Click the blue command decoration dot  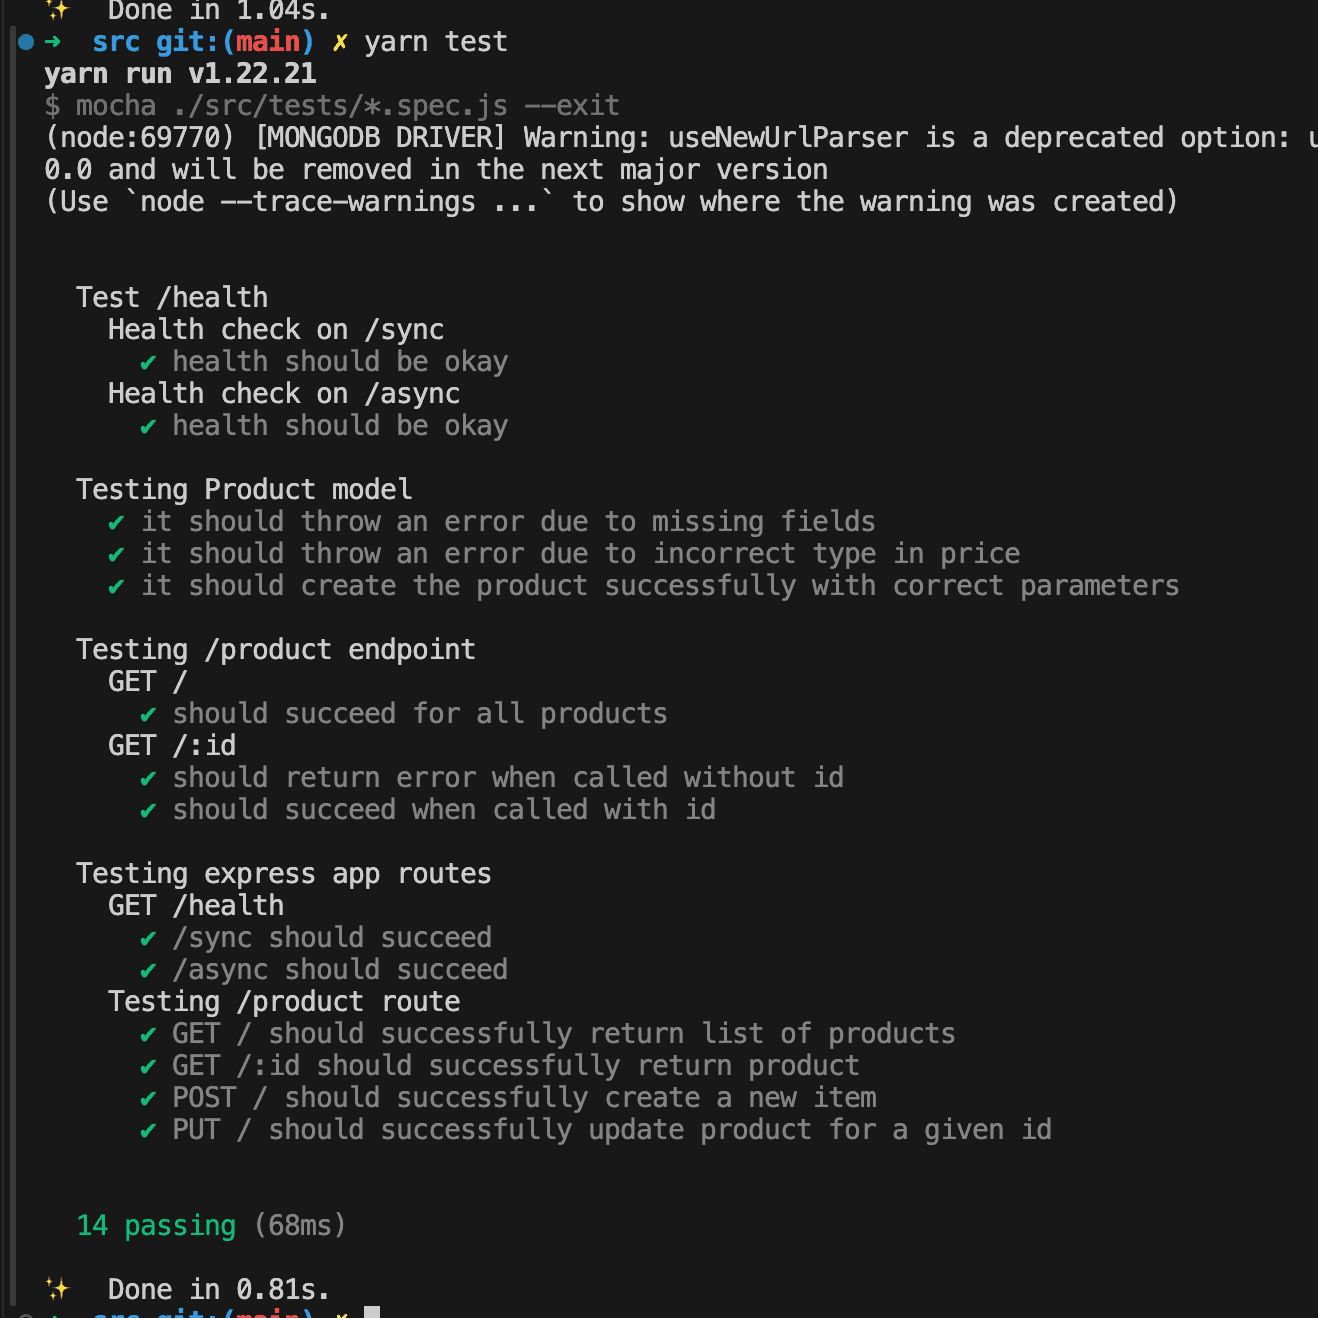(x=26, y=42)
